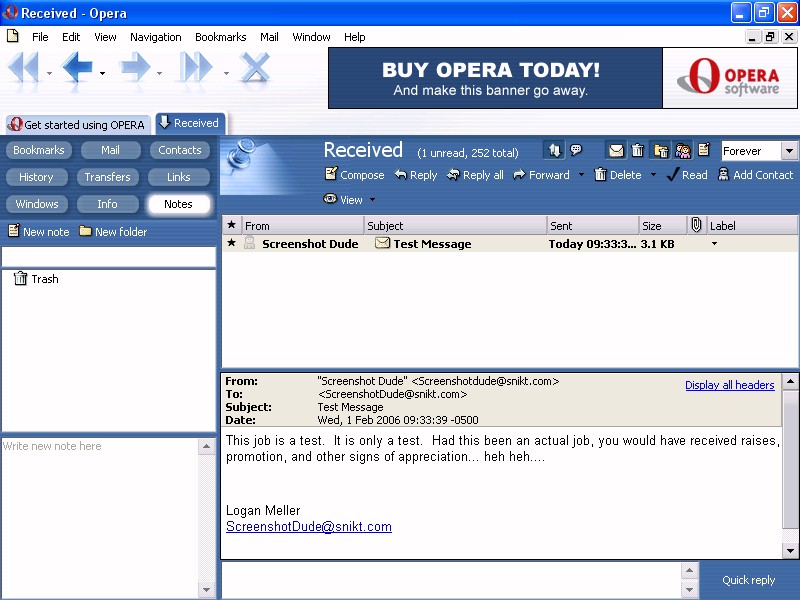Open the Mail panel button
The height and width of the screenshot is (600, 800).
(x=110, y=150)
